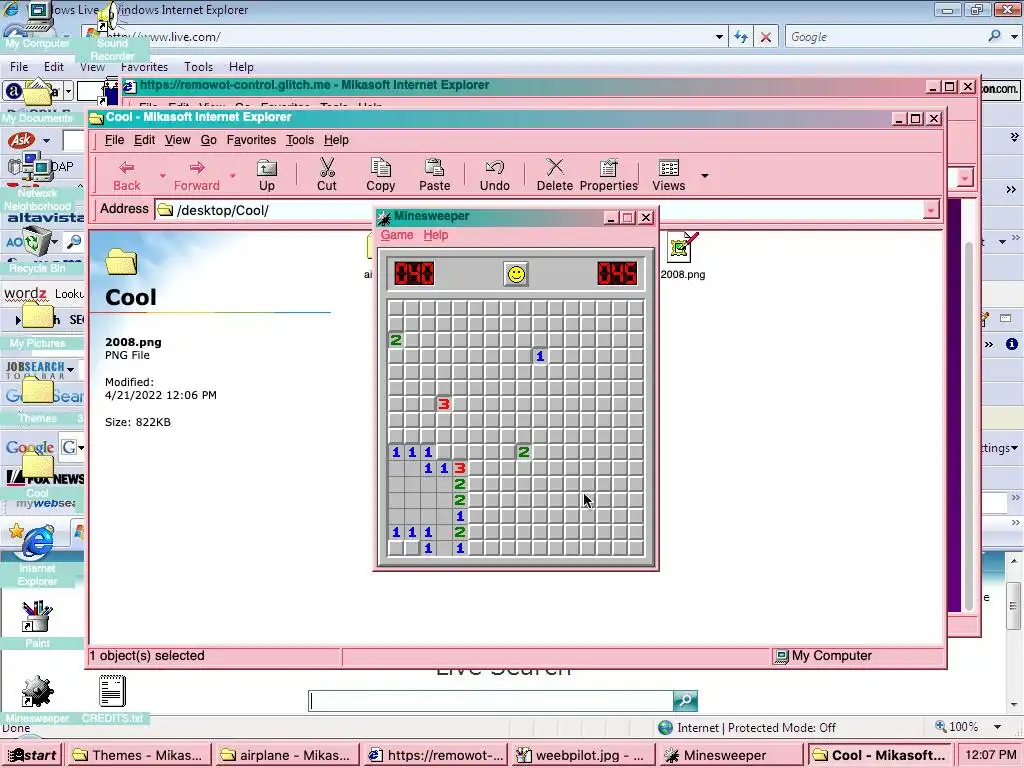Open the File menu in Cool window
The width and height of the screenshot is (1024, 768).
(114, 140)
